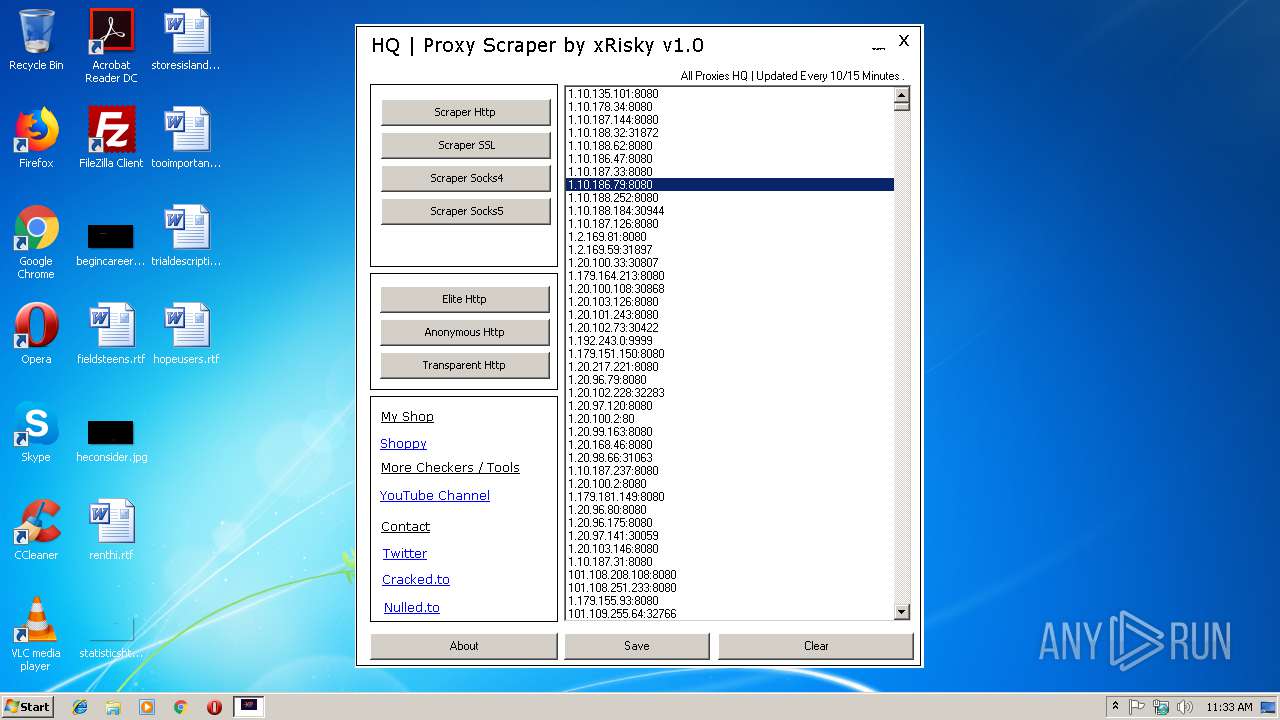
Task: Click the proxy list scrollbar thumb
Action: (x=901, y=105)
